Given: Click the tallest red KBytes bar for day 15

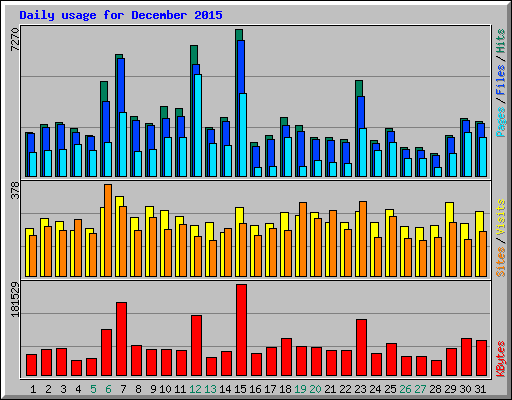Looking at the screenshot, I should click(241, 330).
